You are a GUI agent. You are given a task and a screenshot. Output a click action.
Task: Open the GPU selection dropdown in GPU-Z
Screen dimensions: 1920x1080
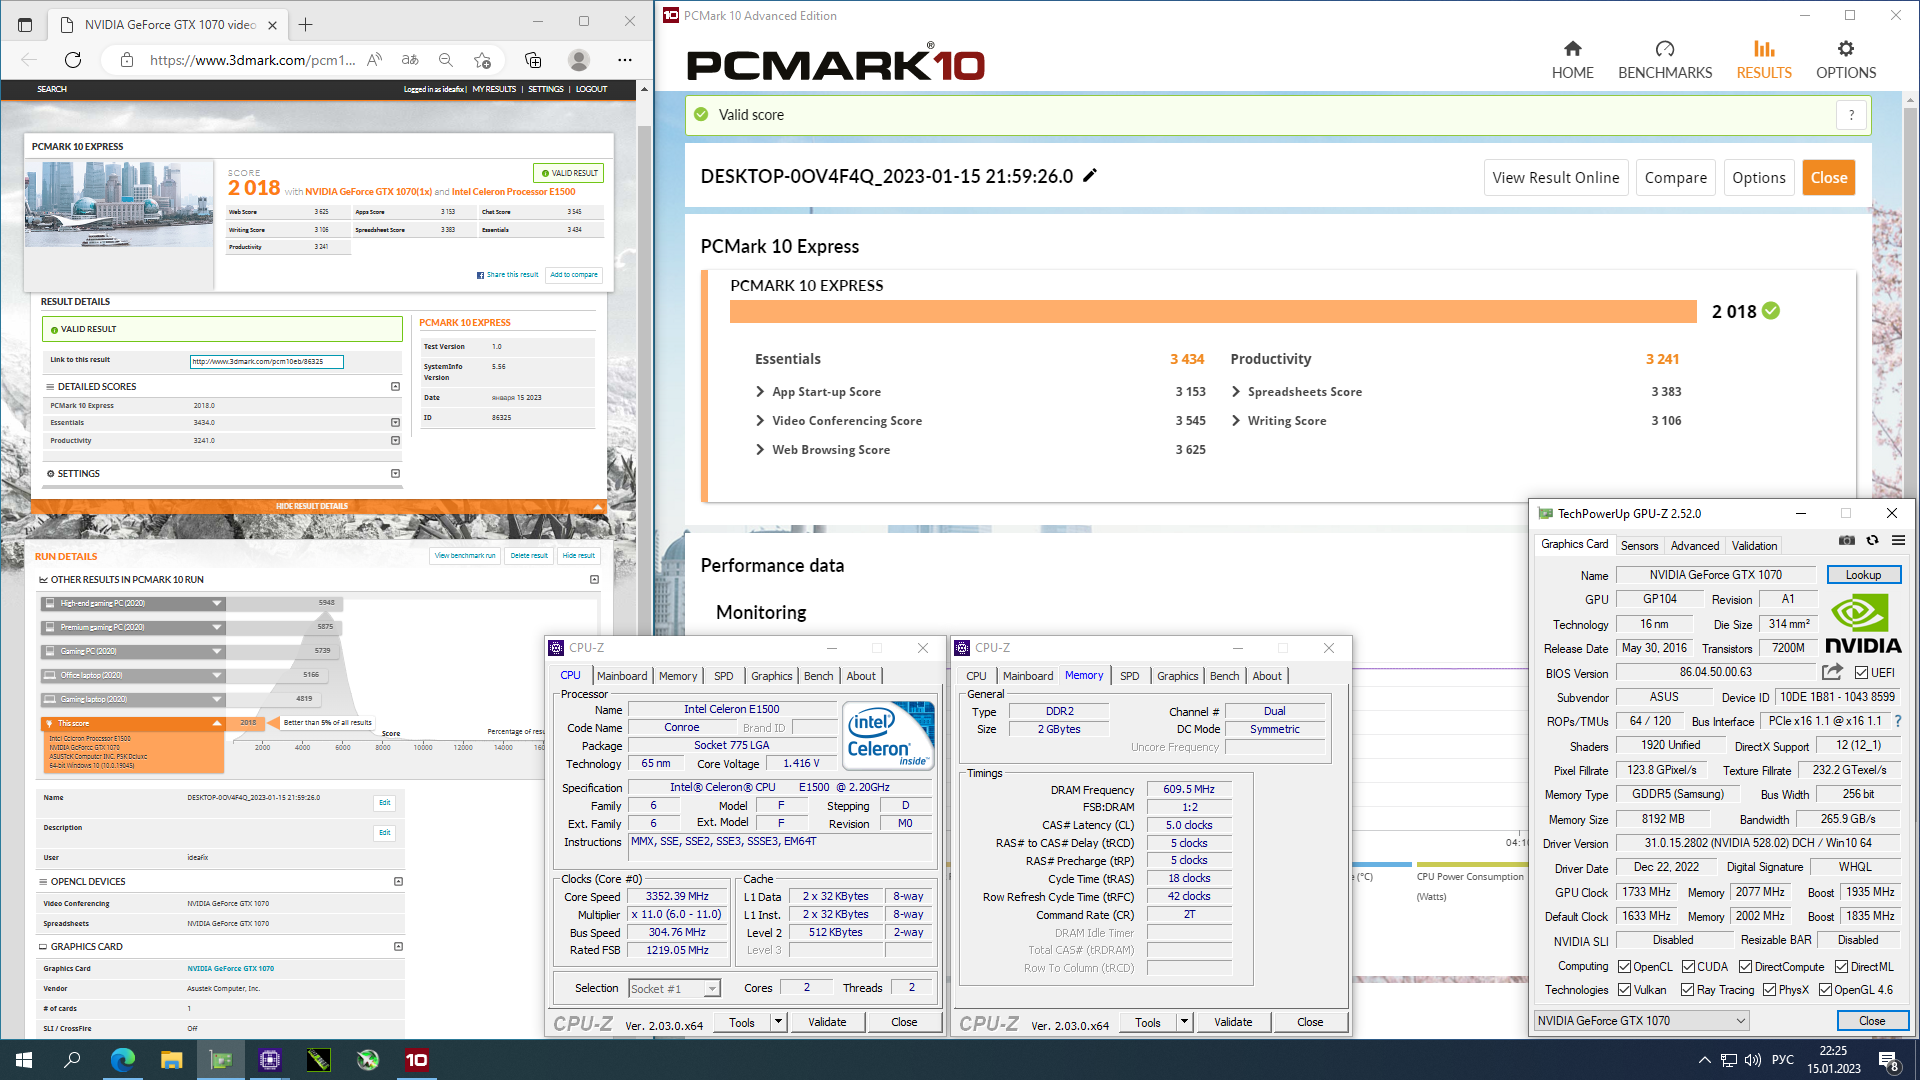(1641, 1021)
